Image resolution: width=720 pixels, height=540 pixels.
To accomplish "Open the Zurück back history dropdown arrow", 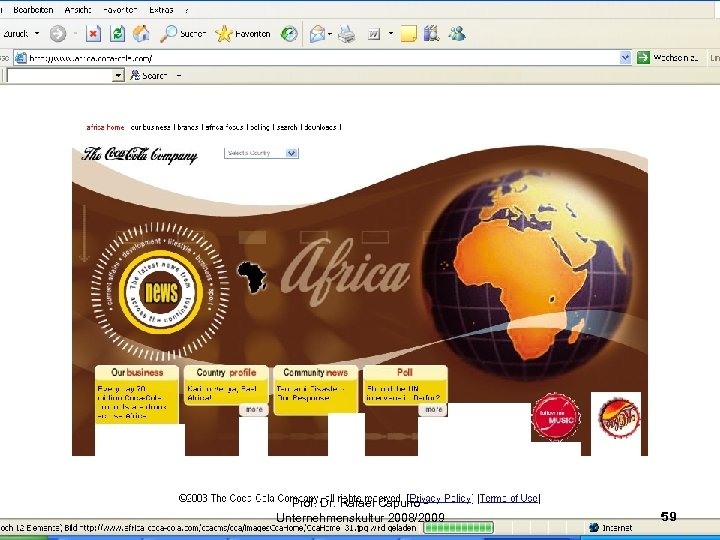I will click(x=37, y=34).
